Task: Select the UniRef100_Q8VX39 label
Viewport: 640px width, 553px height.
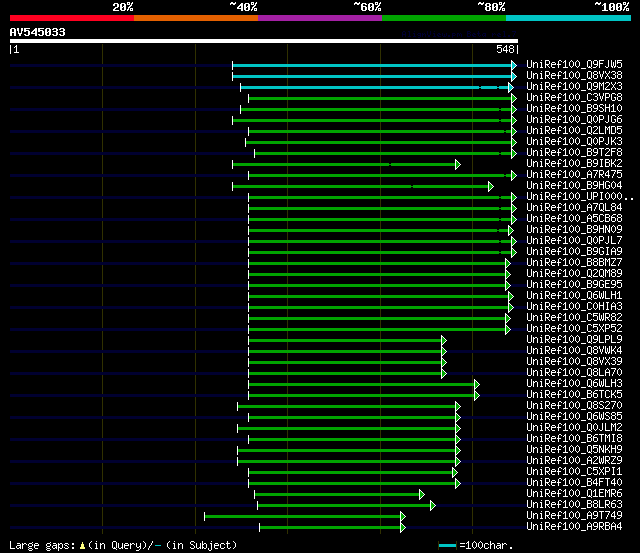Action: point(574,362)
